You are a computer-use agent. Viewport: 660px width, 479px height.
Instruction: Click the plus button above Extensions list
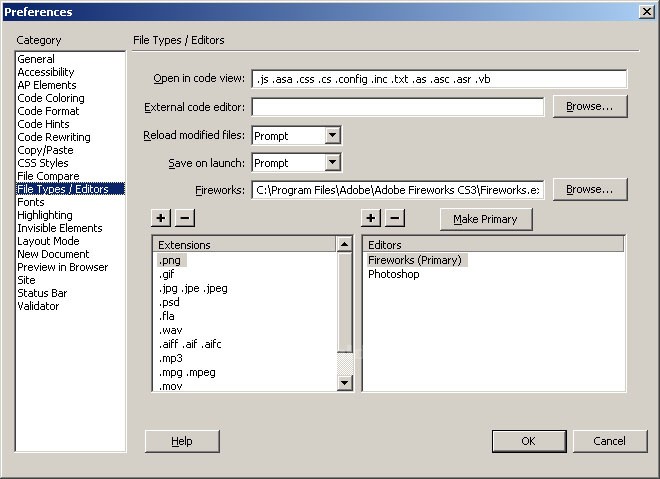point(162,218)
